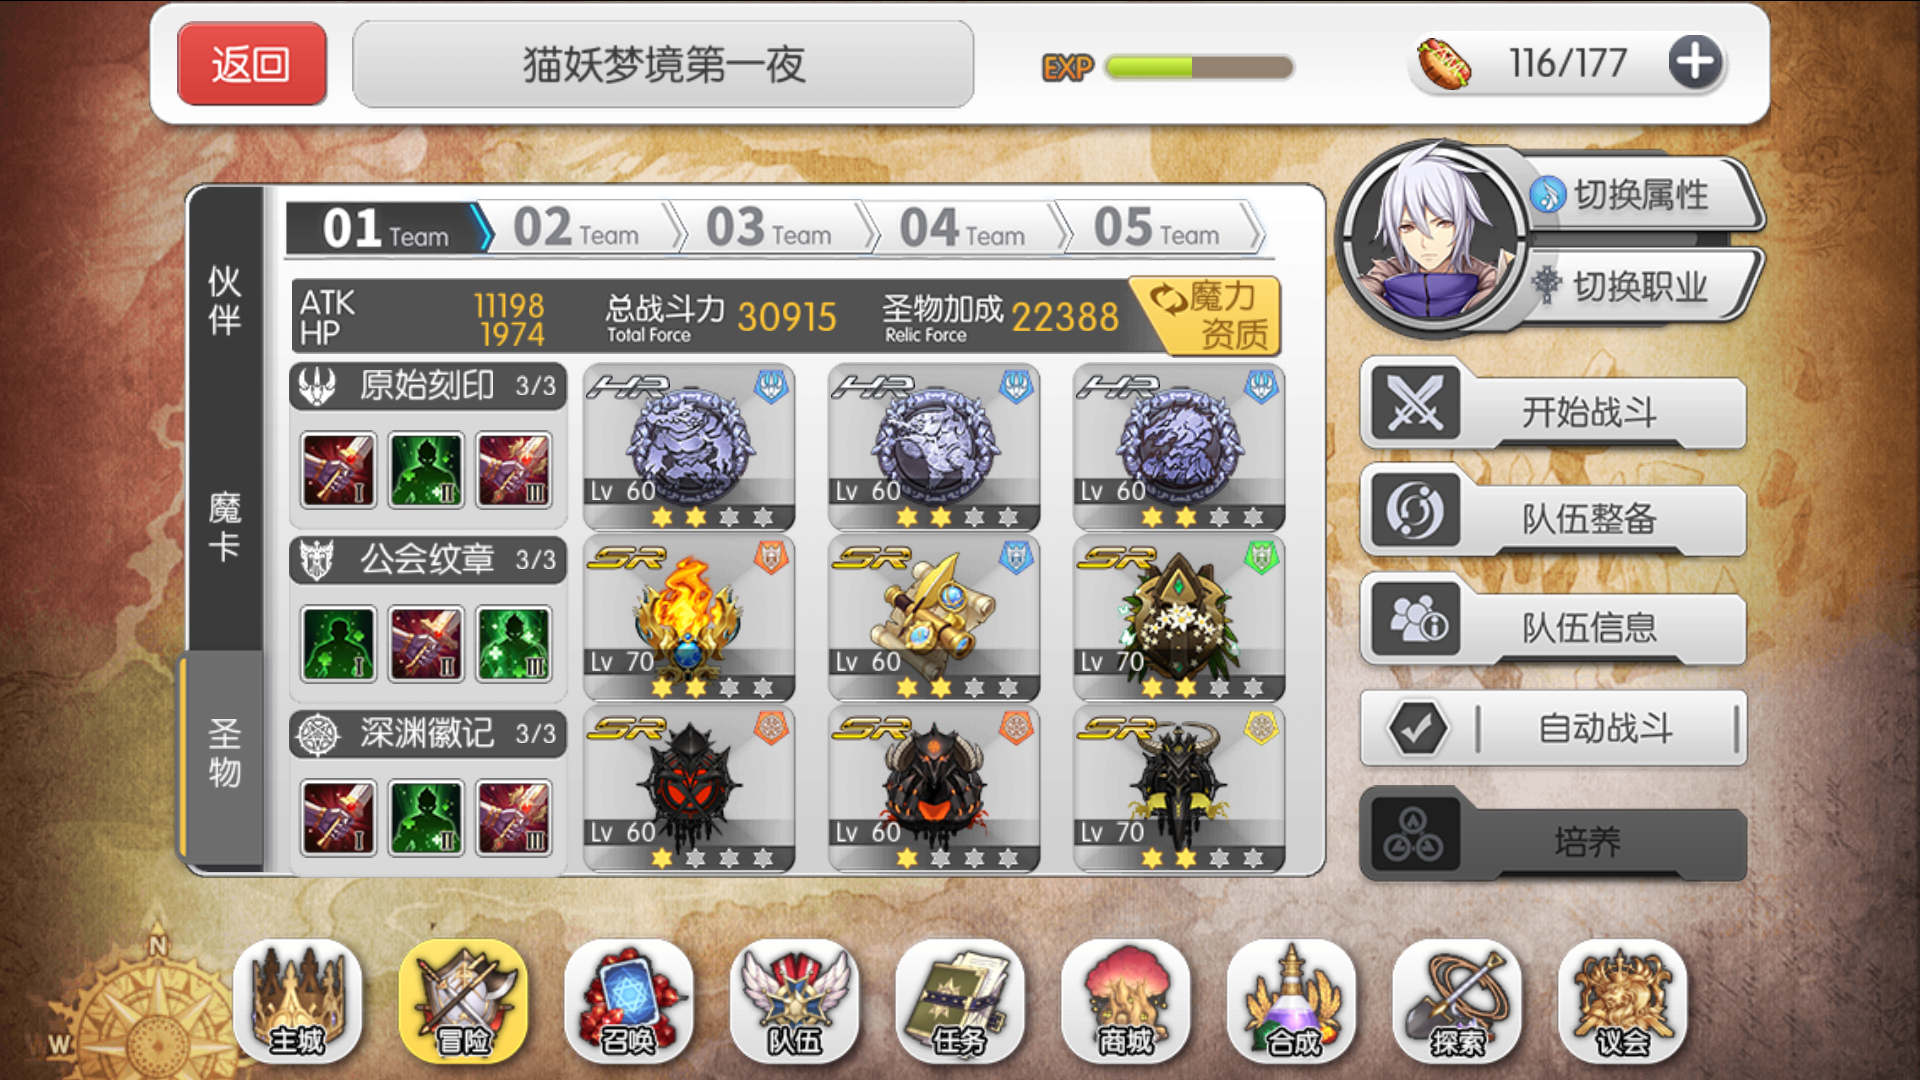
Task: Open 切换职业 class switch
Action: tap(1640, 286)
